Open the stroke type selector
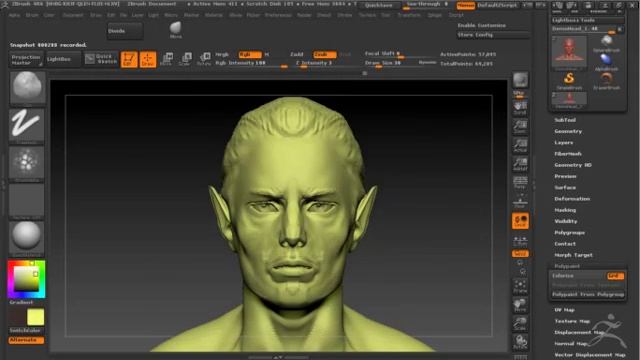The image size is (640, 360). coord(27,125)
